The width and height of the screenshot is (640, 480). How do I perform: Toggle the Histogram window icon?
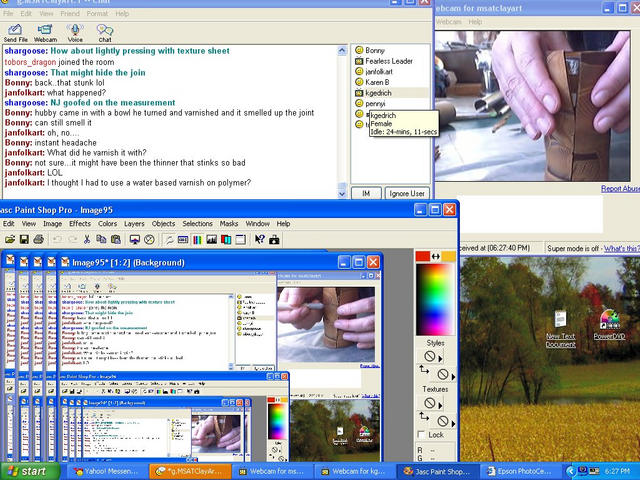point(211,240)
